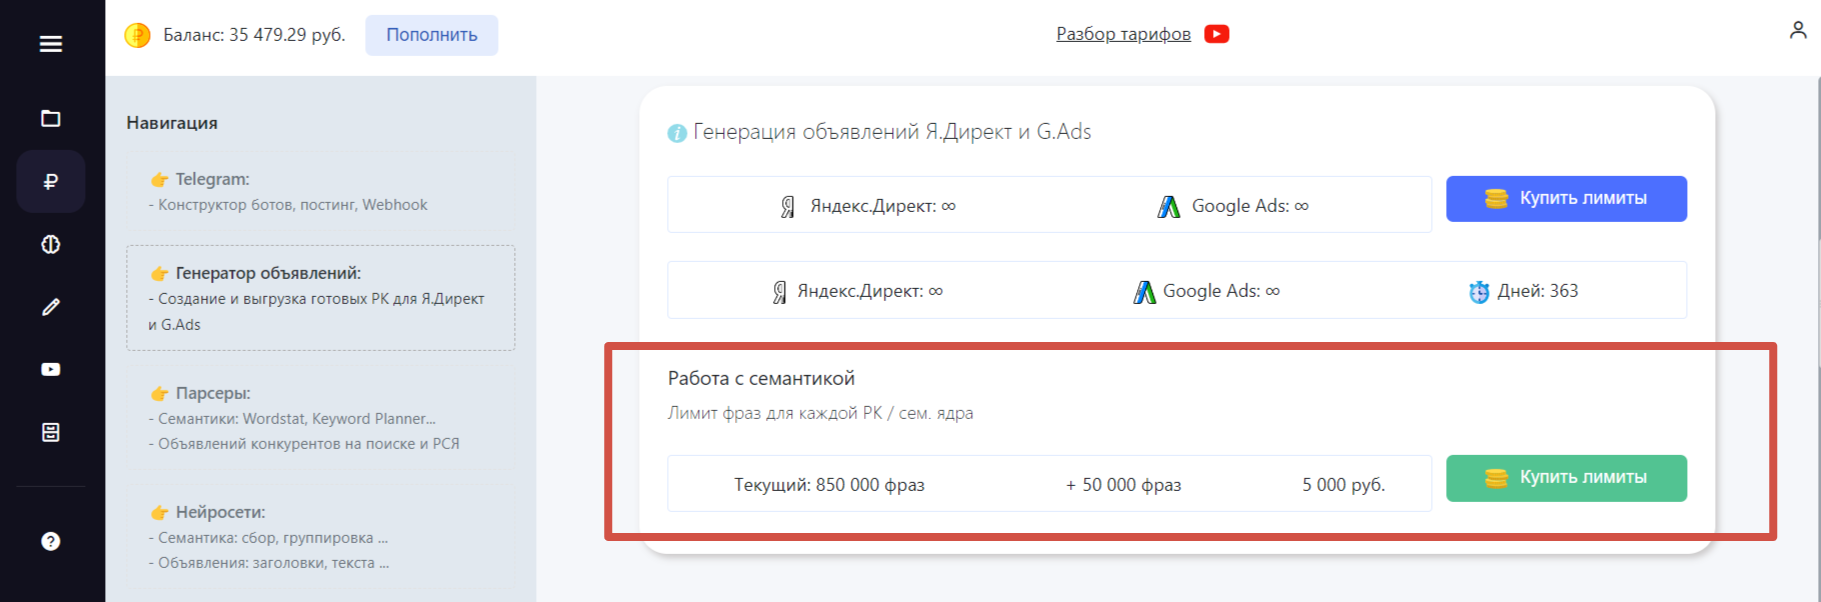Open the help question mark icon
The height and width of the screenshot is (602, 1821).
pos(51,541)
